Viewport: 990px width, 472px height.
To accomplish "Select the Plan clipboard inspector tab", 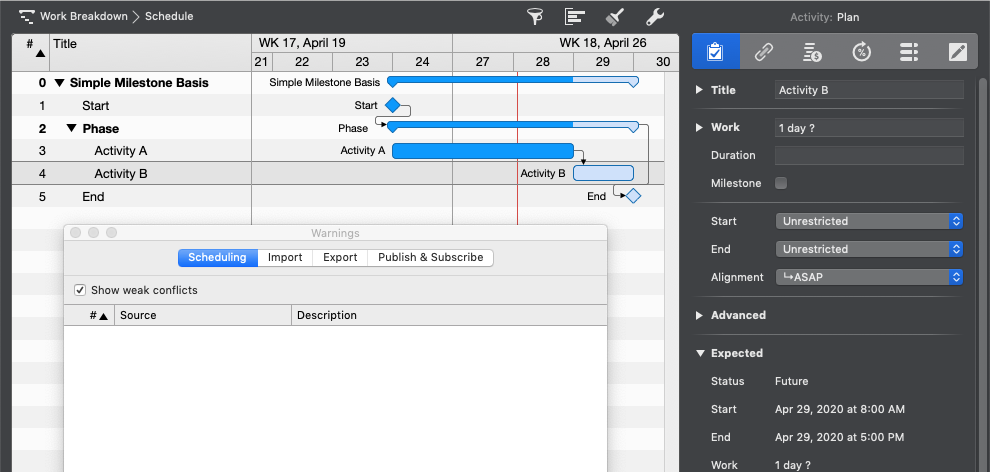I will 715,52.
